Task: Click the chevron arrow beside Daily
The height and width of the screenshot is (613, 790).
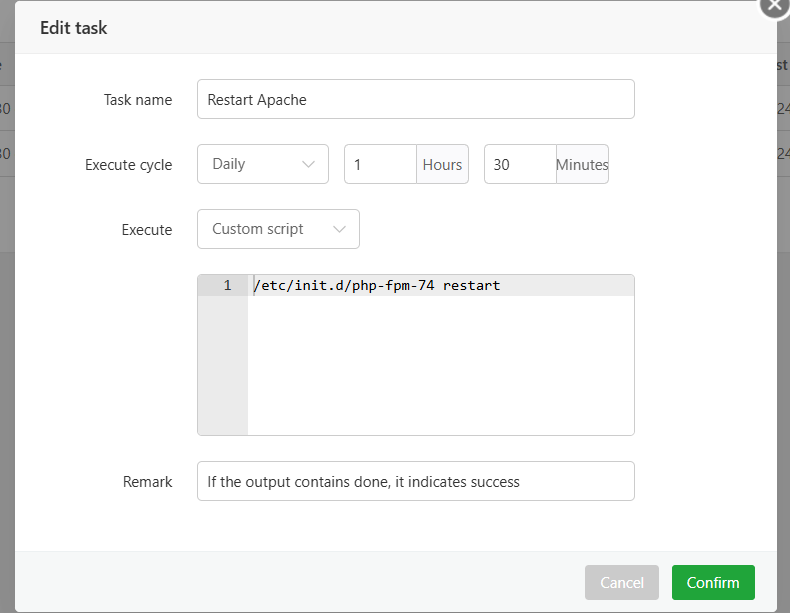Action: 308,165
